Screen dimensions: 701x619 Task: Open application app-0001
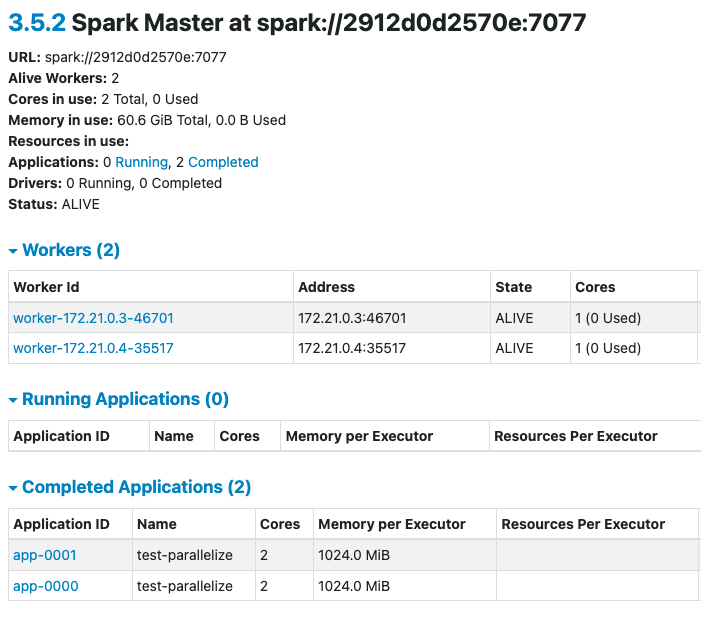(x=45, y=555)
